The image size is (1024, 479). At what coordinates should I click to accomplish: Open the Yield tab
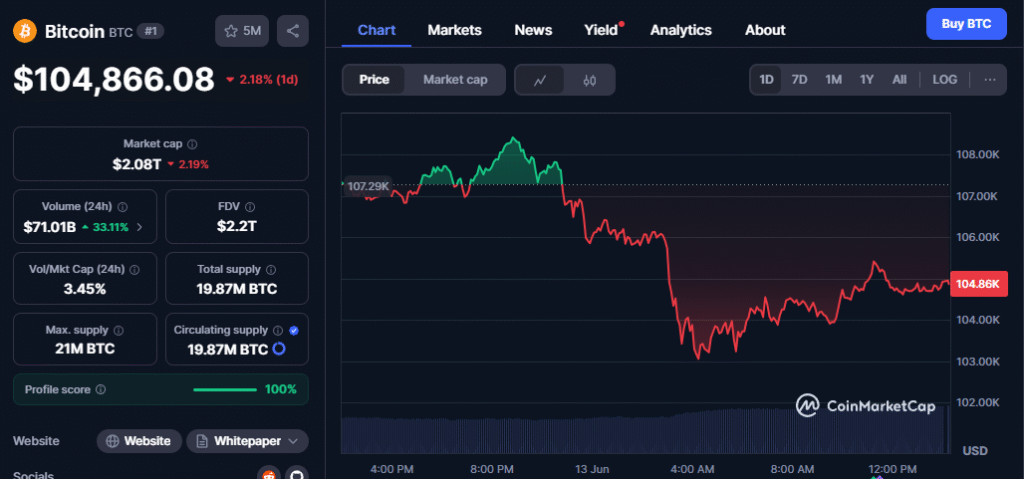601,30
